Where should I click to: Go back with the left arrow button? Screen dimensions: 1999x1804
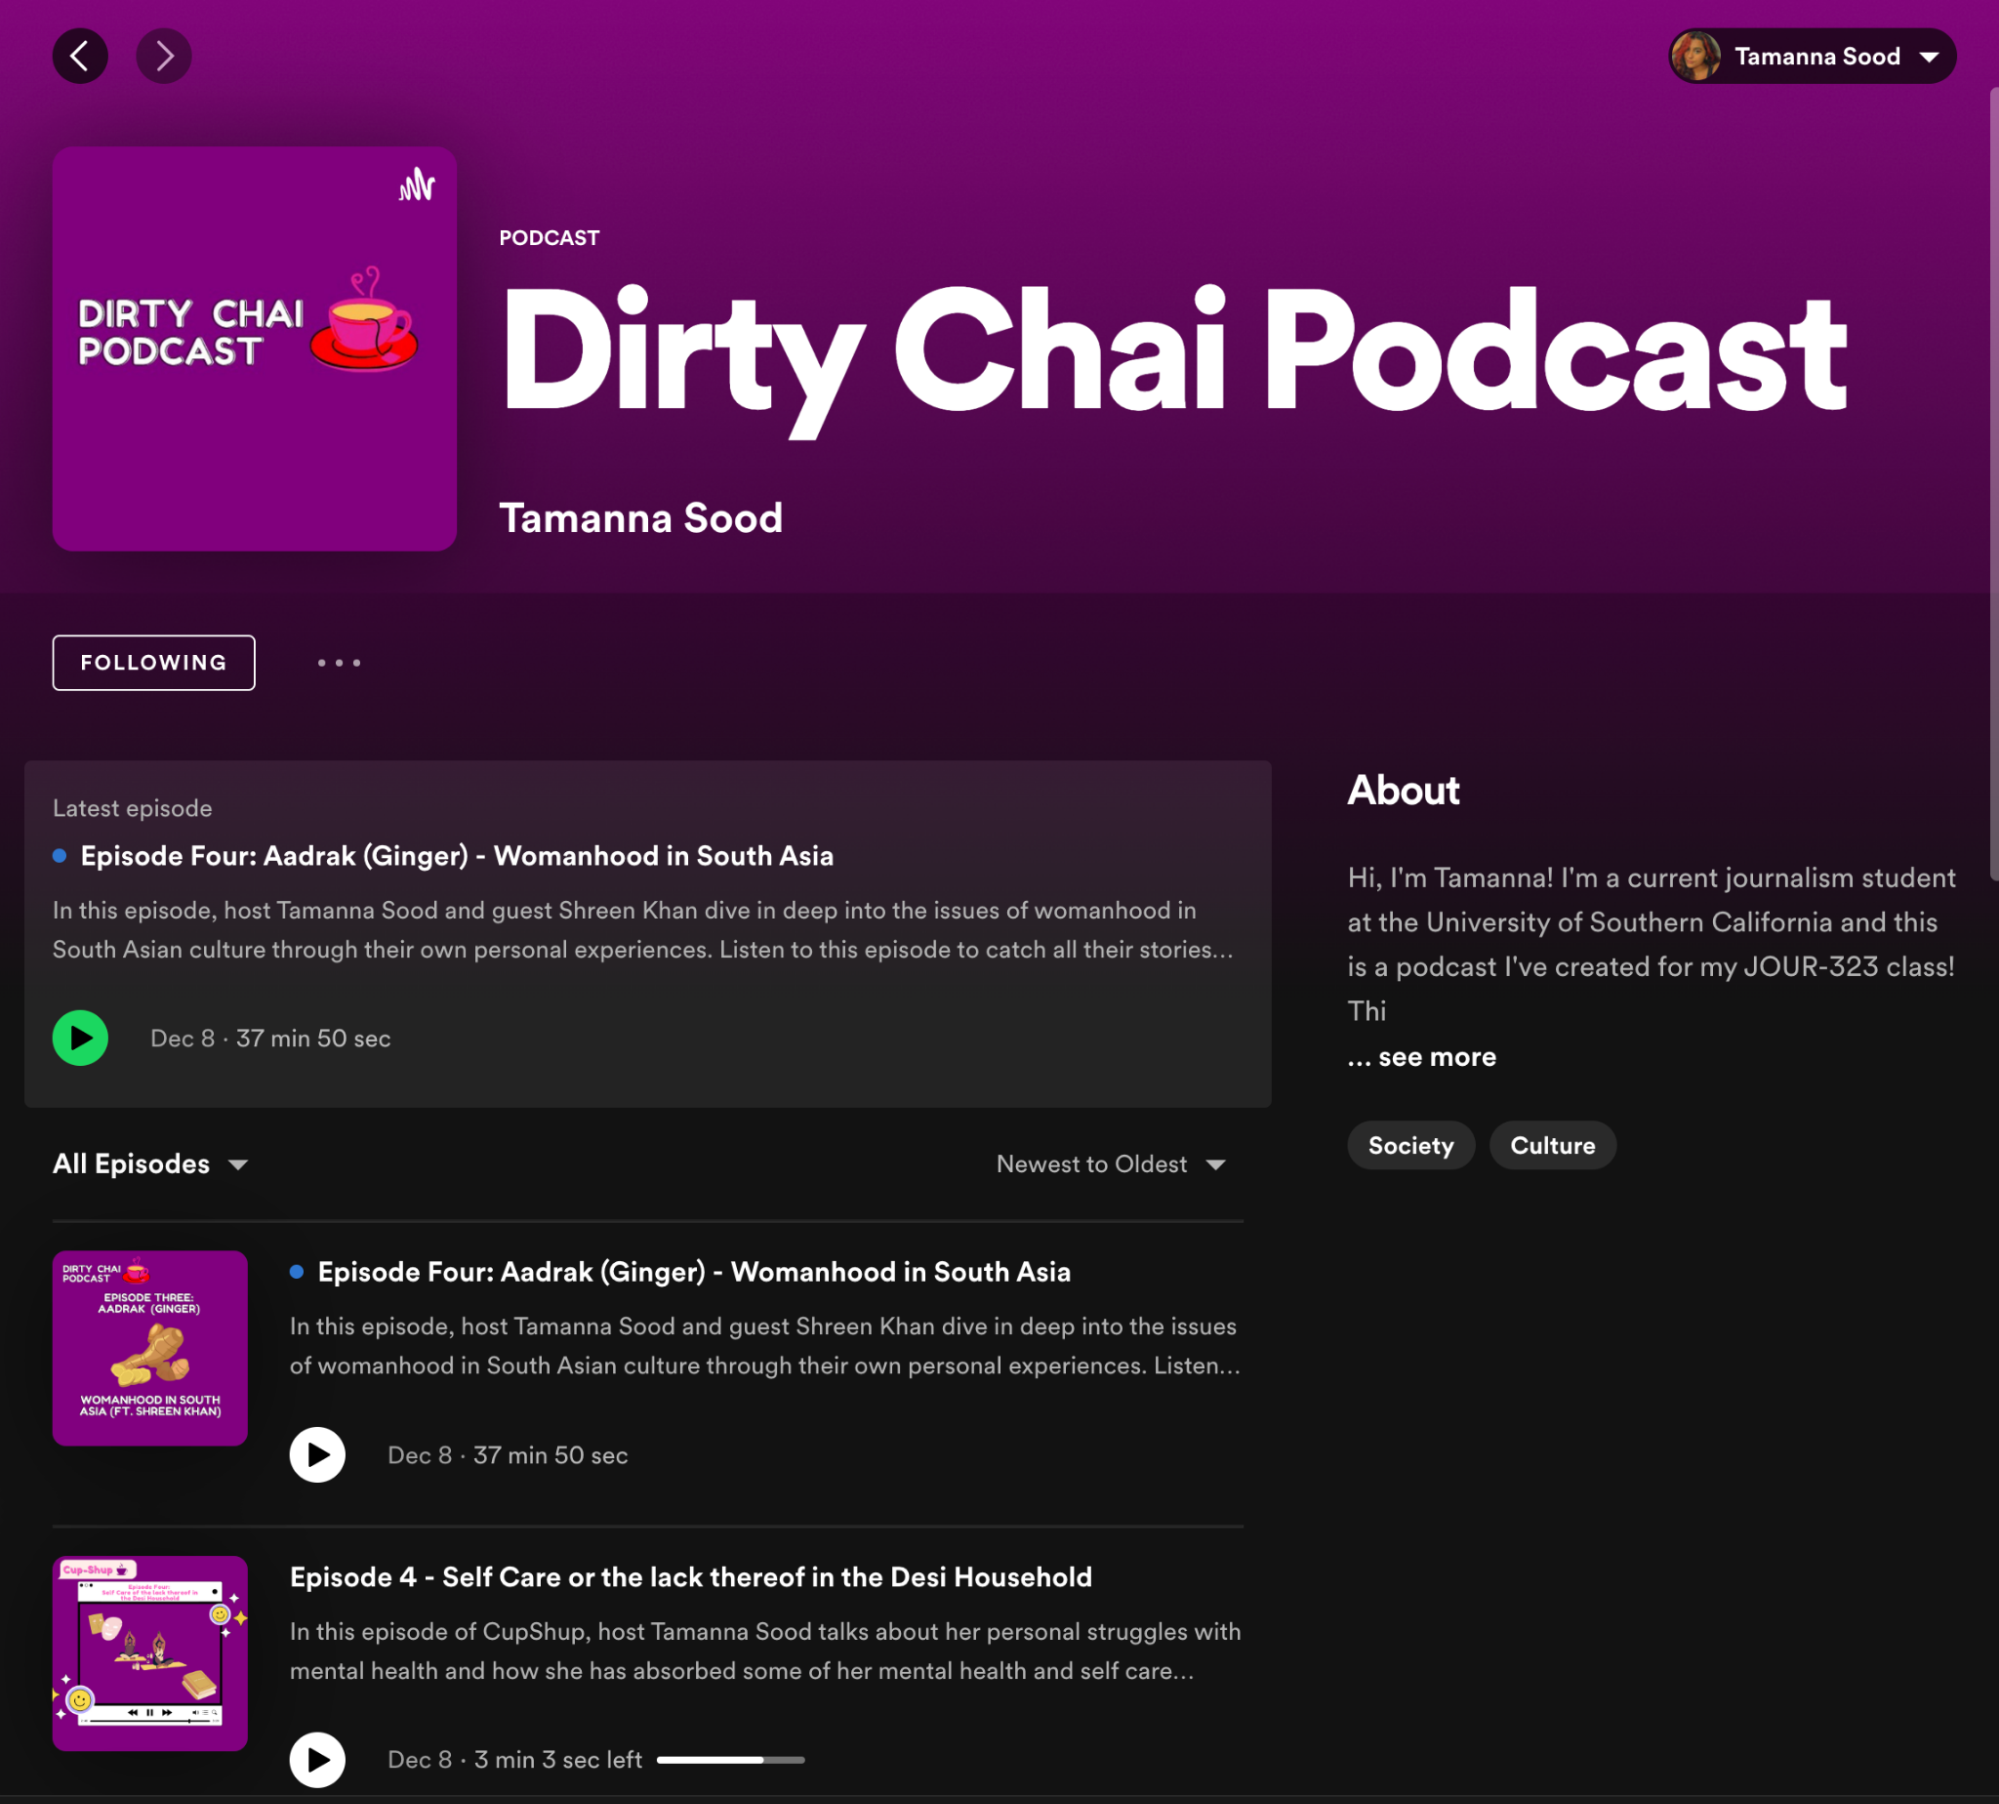80,56
